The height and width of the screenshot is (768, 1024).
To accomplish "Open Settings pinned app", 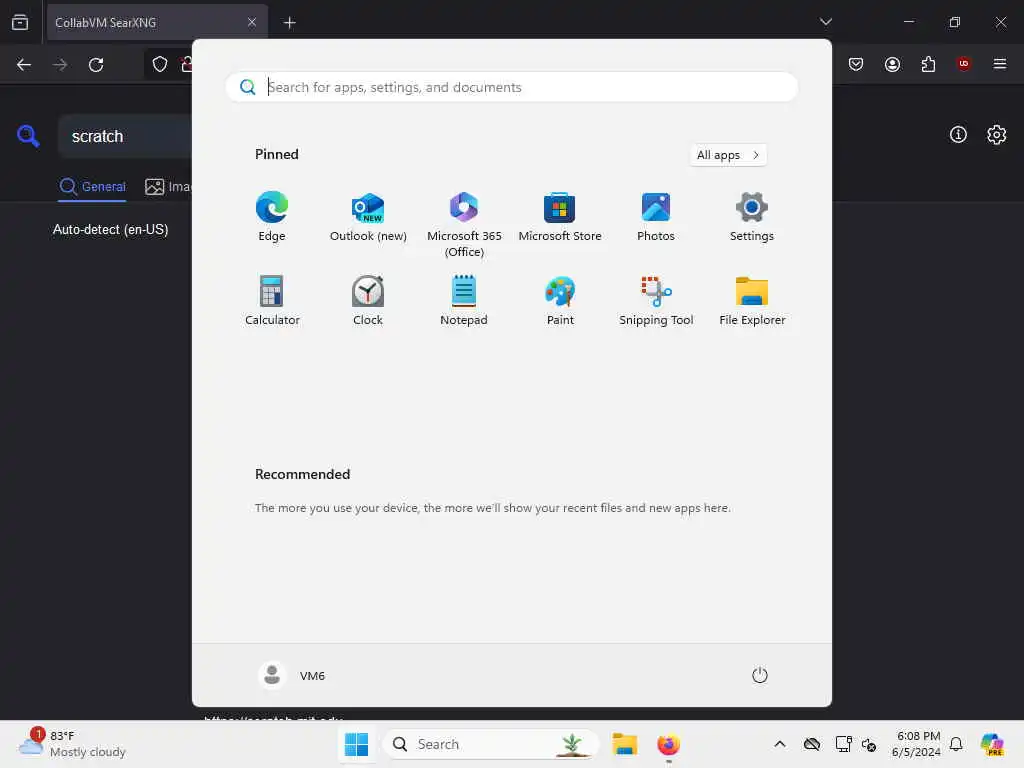I will [x=752, y=217].
